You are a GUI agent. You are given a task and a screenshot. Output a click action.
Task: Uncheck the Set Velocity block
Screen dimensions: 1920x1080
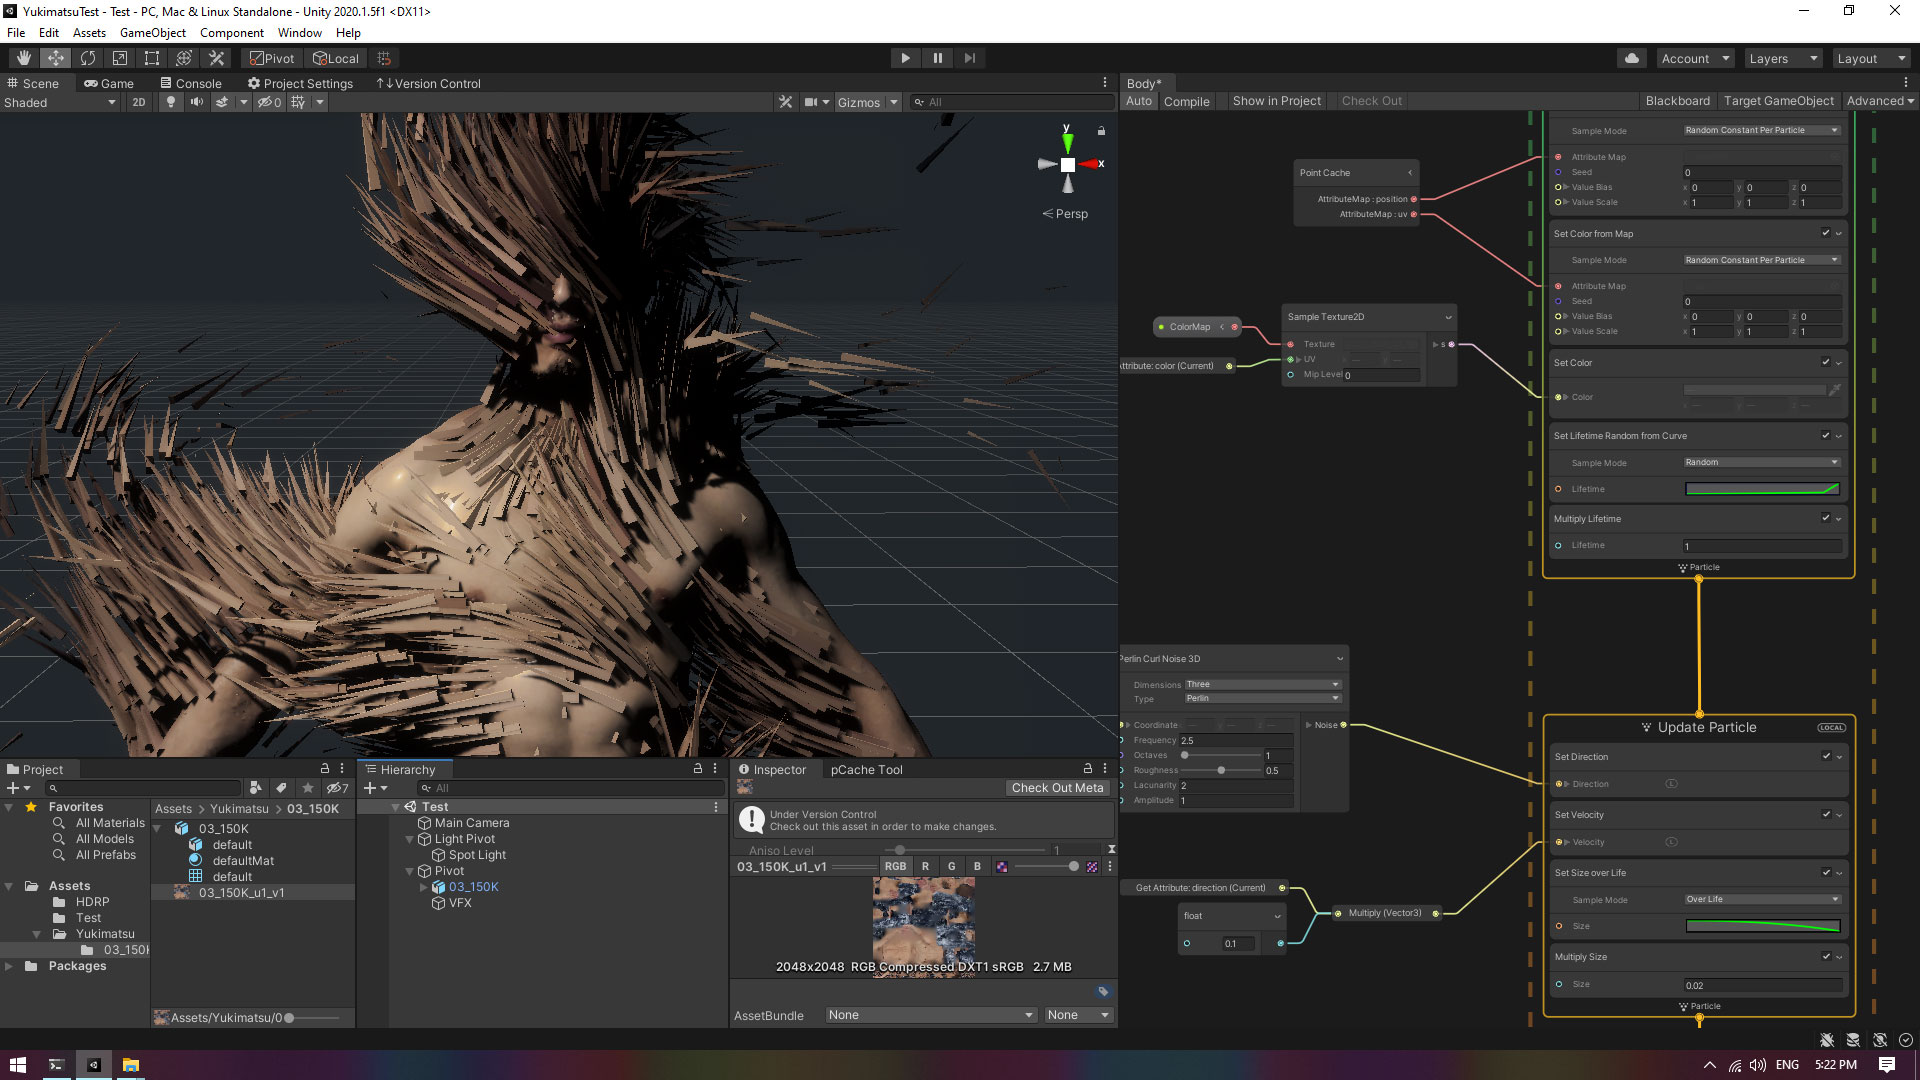pos(1825,814)
